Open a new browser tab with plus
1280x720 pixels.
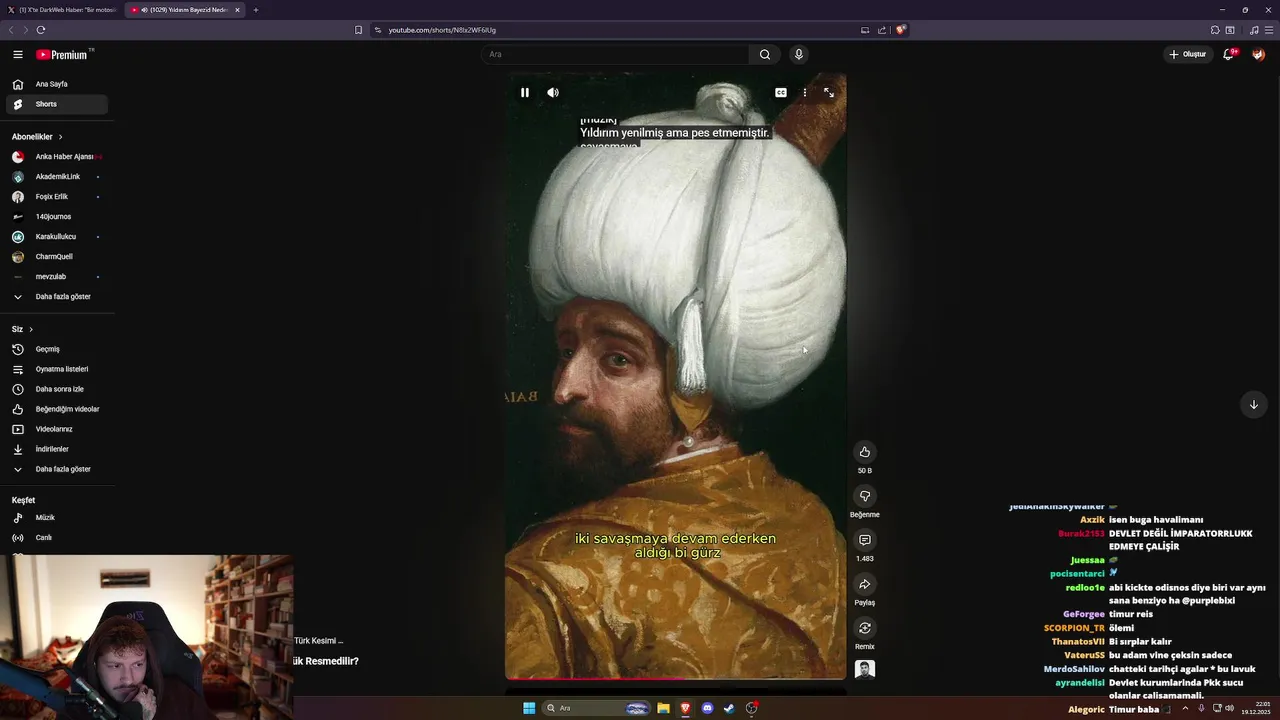coord(256,10)
